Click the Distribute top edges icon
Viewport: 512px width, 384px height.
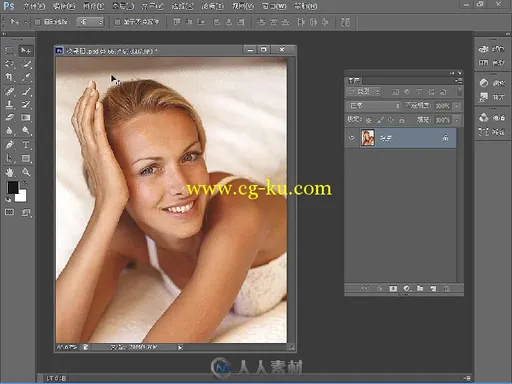point(261,22)
